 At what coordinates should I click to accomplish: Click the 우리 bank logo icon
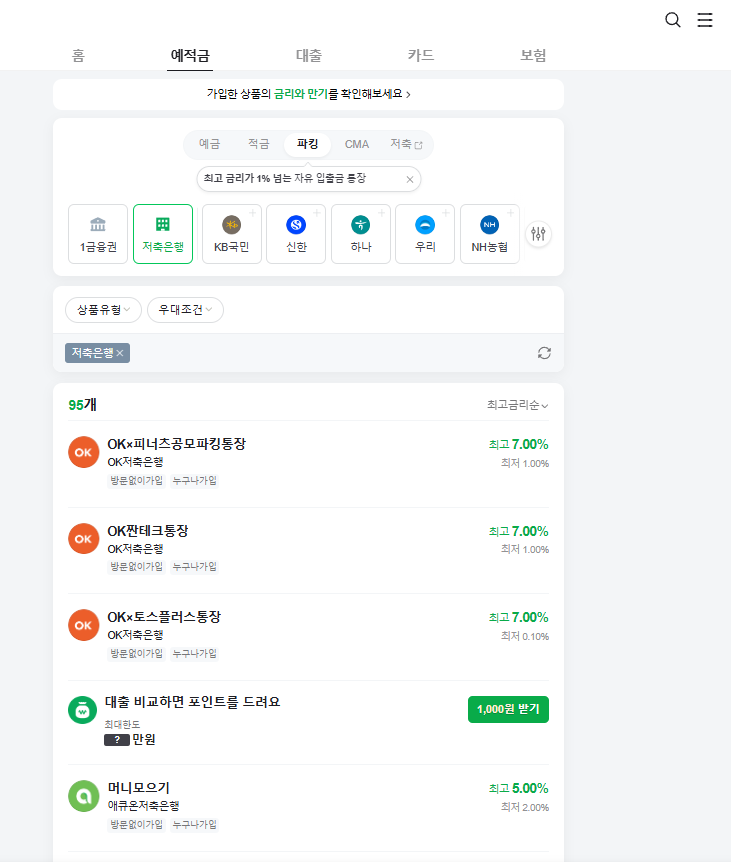[x=425, y=224]
